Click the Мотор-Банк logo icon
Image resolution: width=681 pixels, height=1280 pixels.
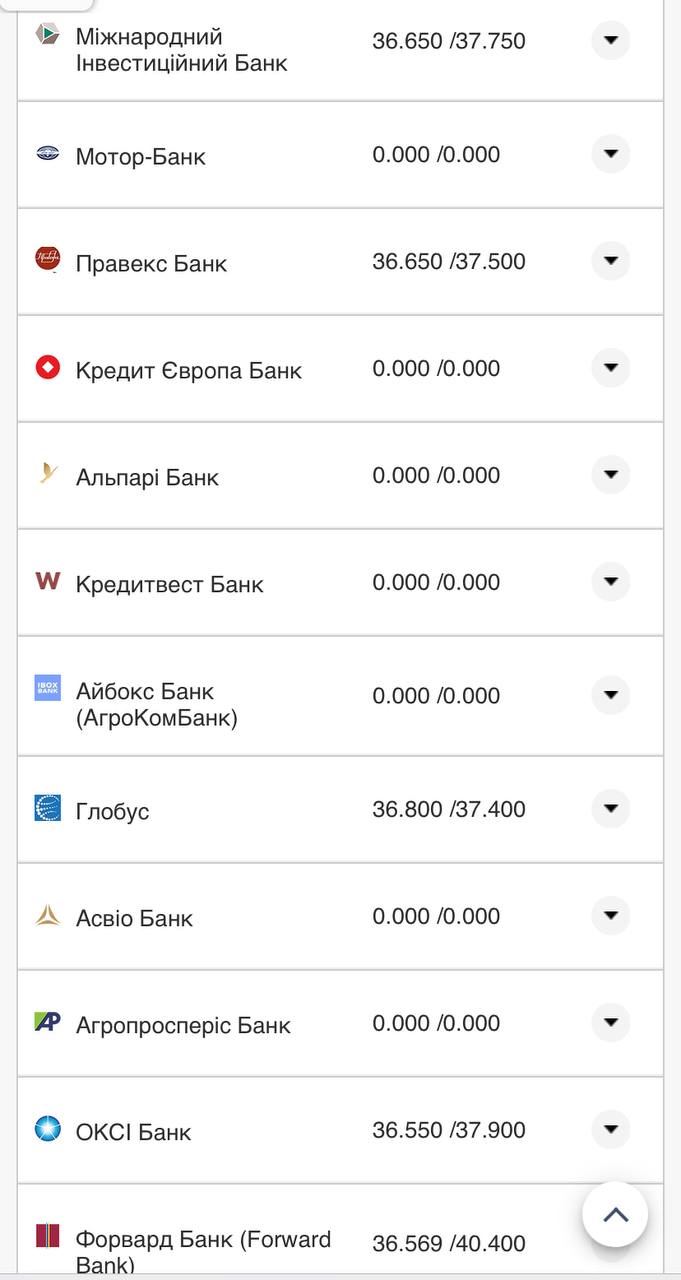[x=48, y=153]
